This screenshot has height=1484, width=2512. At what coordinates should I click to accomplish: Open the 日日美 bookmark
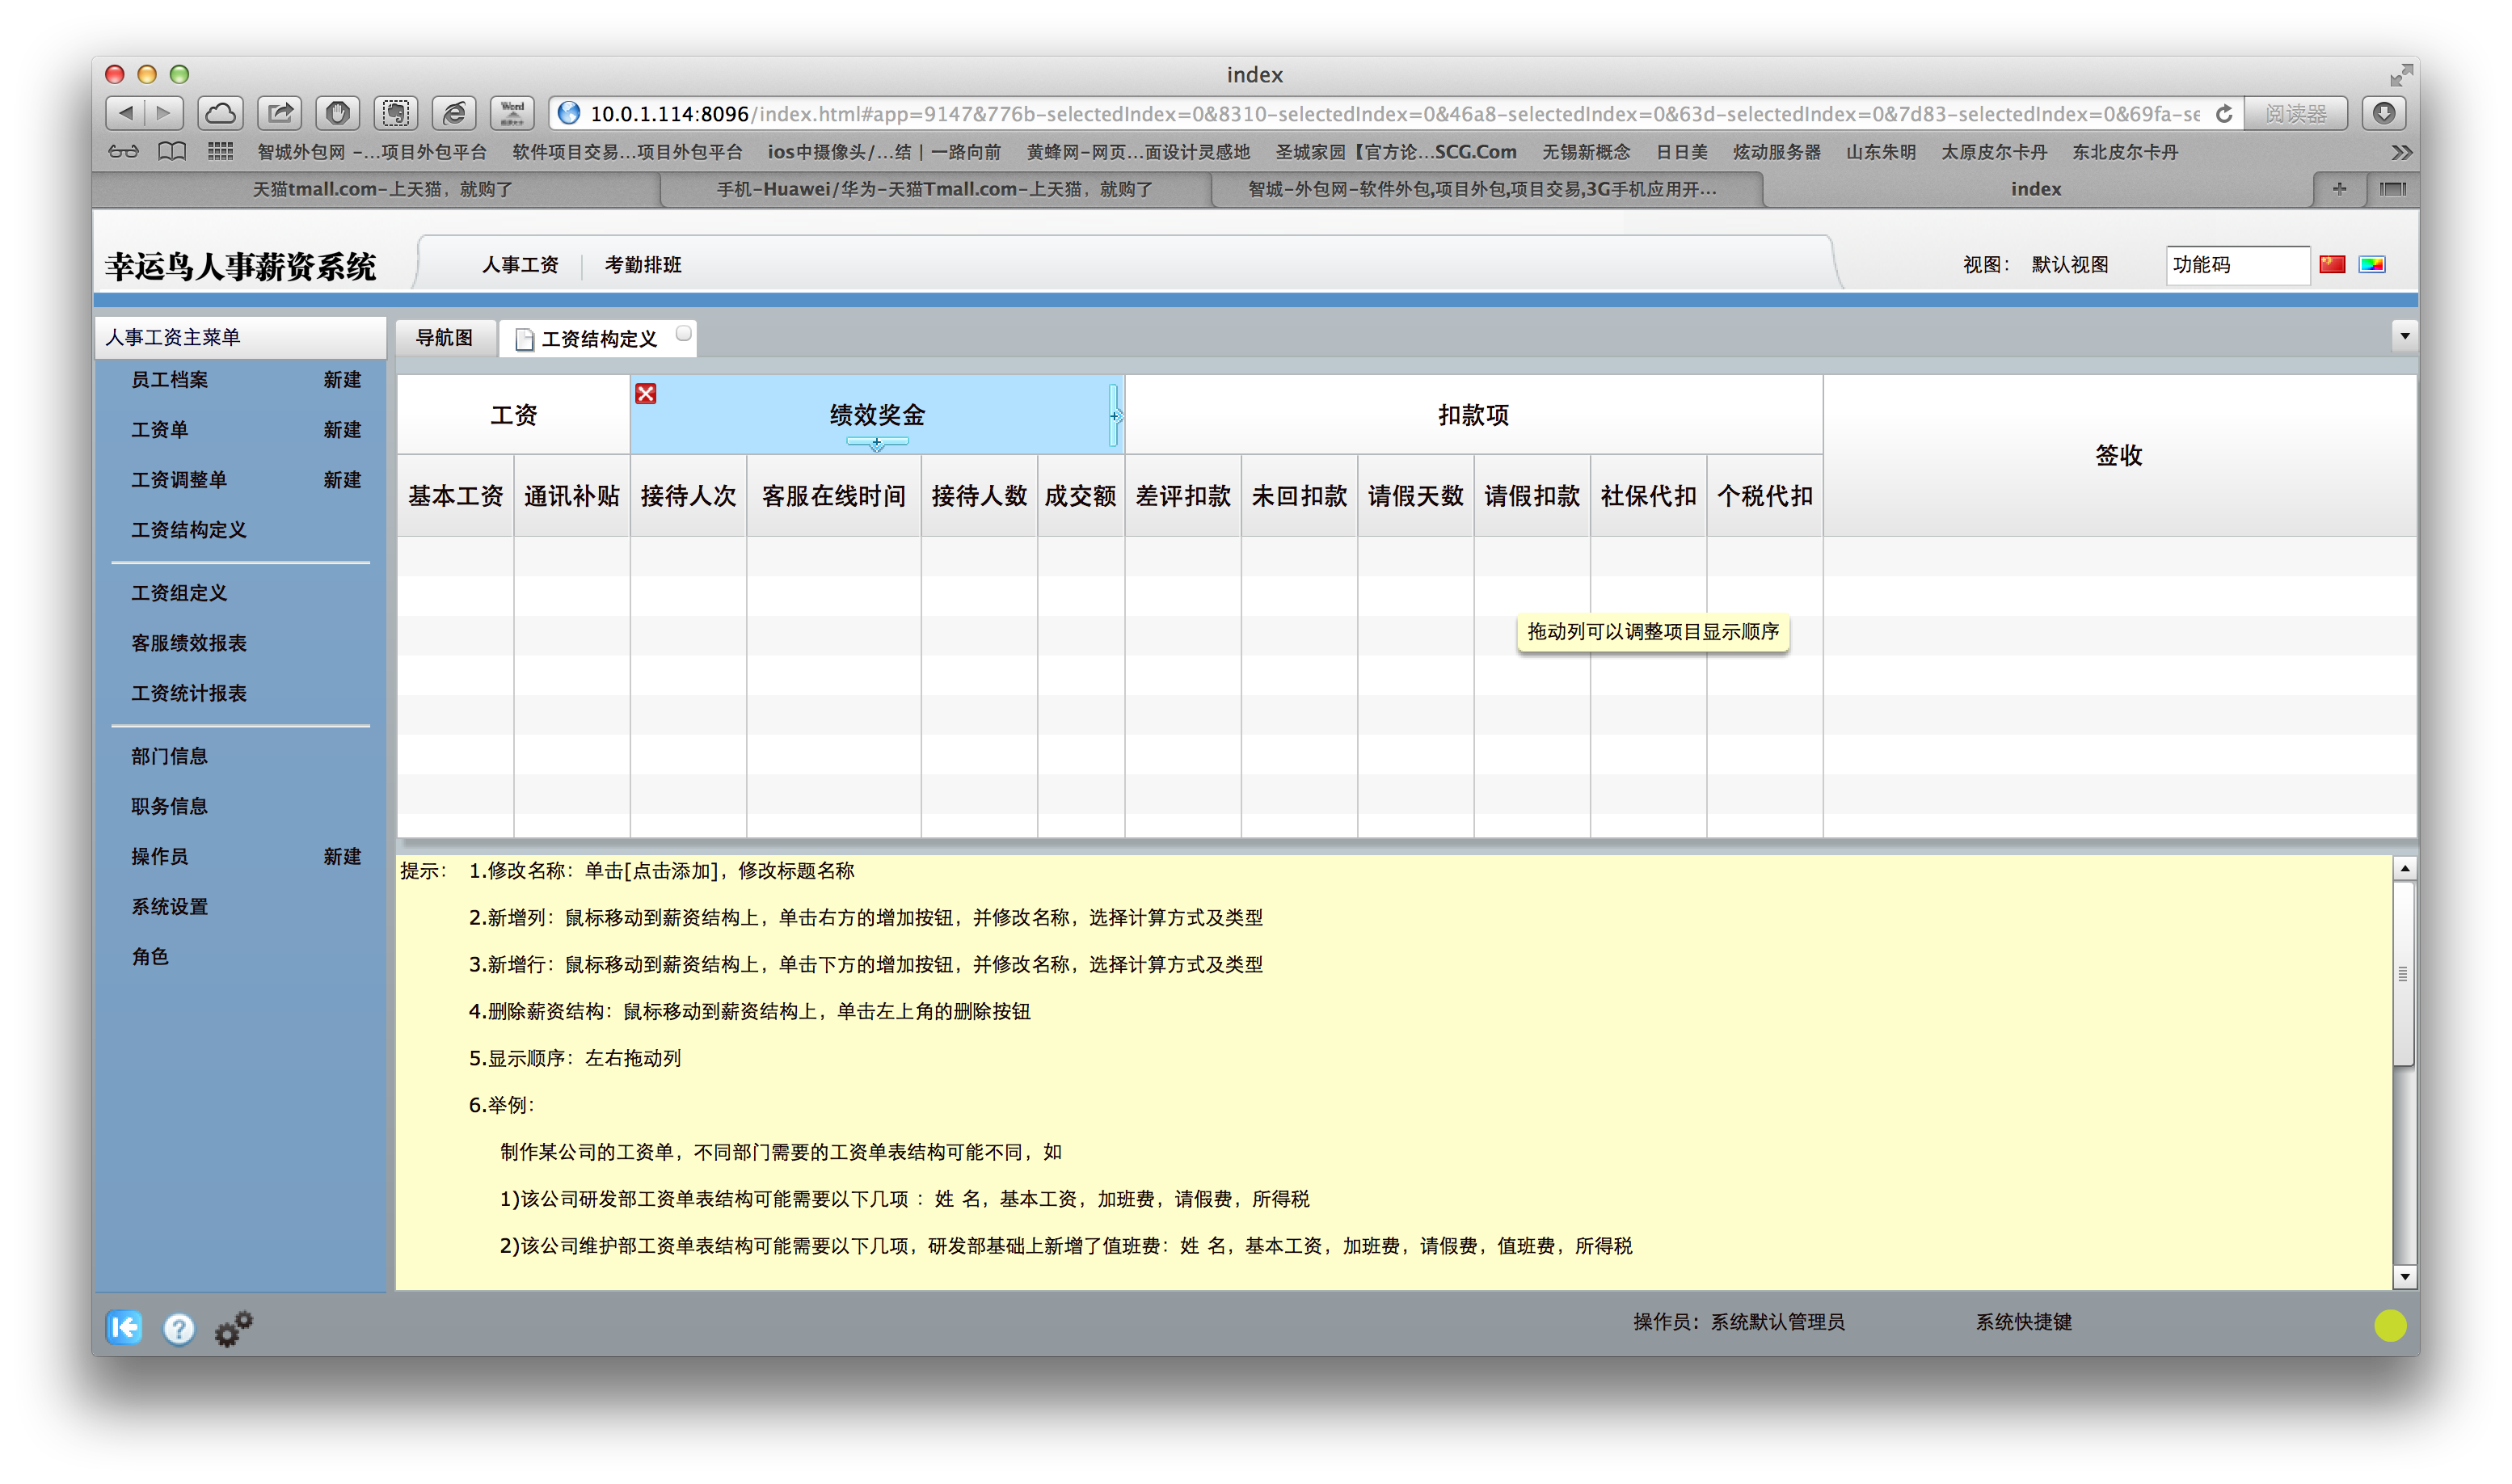(x=1681, y=152)
